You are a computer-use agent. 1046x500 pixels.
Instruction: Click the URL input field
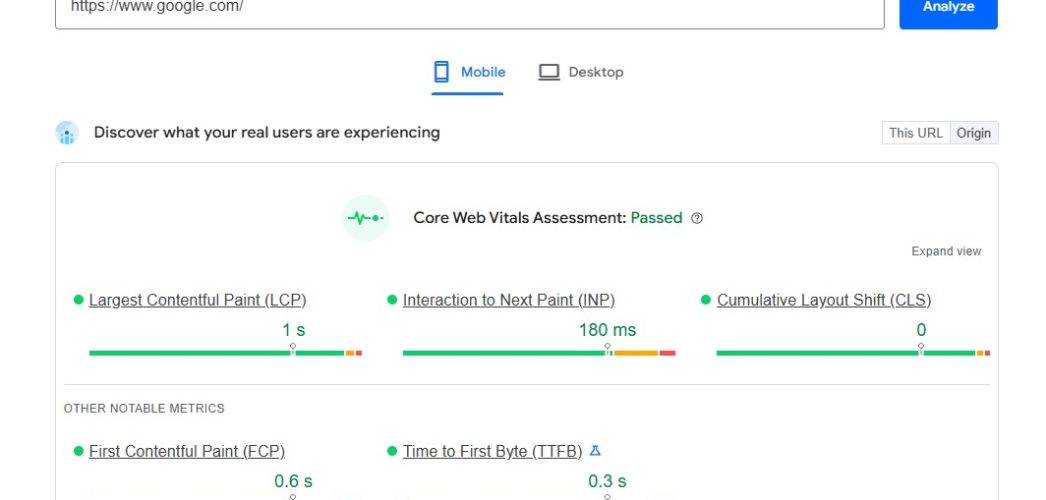(x=470, y=8)
